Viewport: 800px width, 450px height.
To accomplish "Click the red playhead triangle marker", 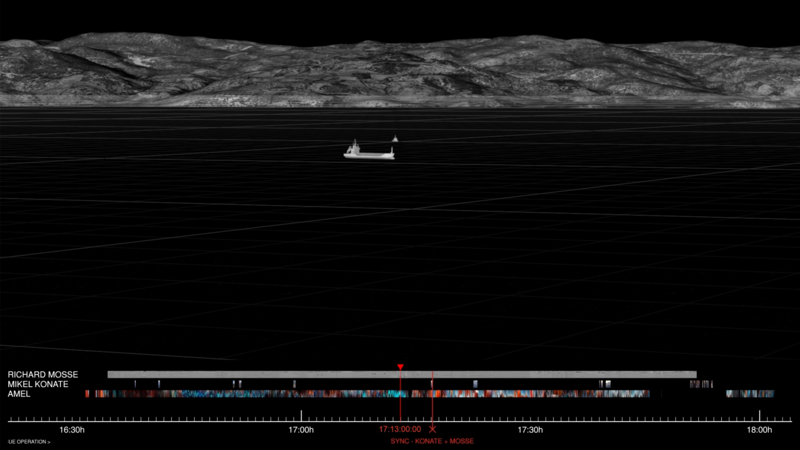I will click(x=400, y=368).
